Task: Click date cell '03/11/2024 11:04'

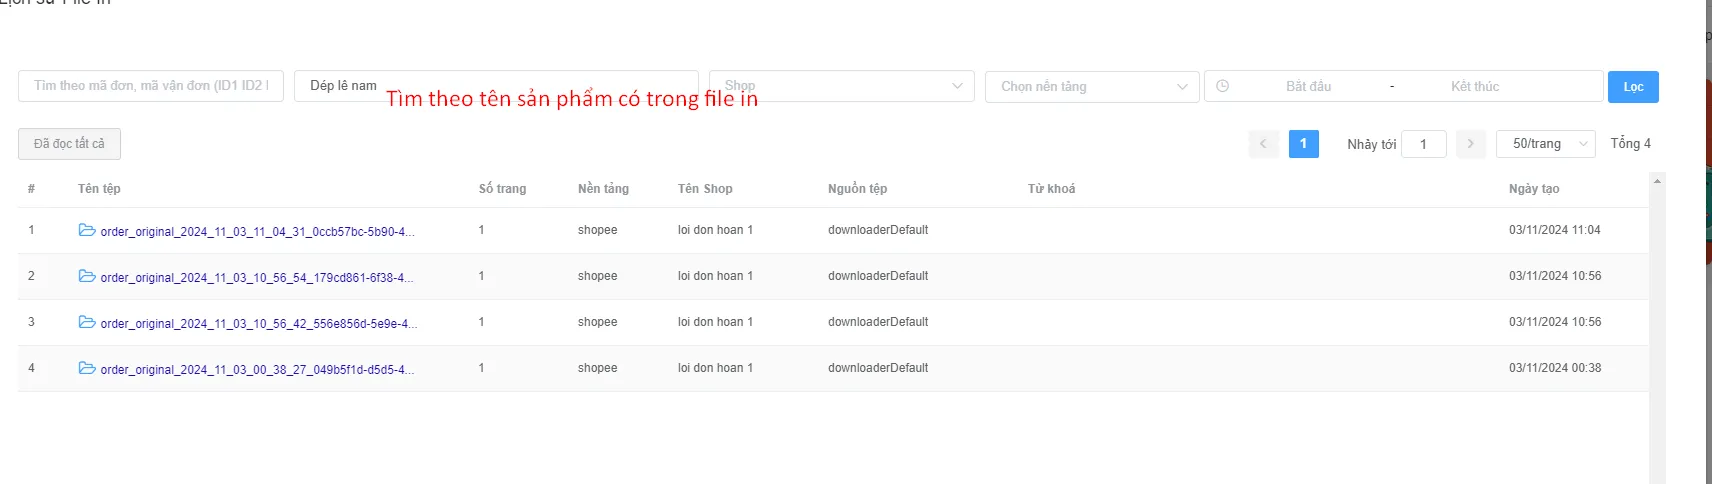Action: 1554,230
